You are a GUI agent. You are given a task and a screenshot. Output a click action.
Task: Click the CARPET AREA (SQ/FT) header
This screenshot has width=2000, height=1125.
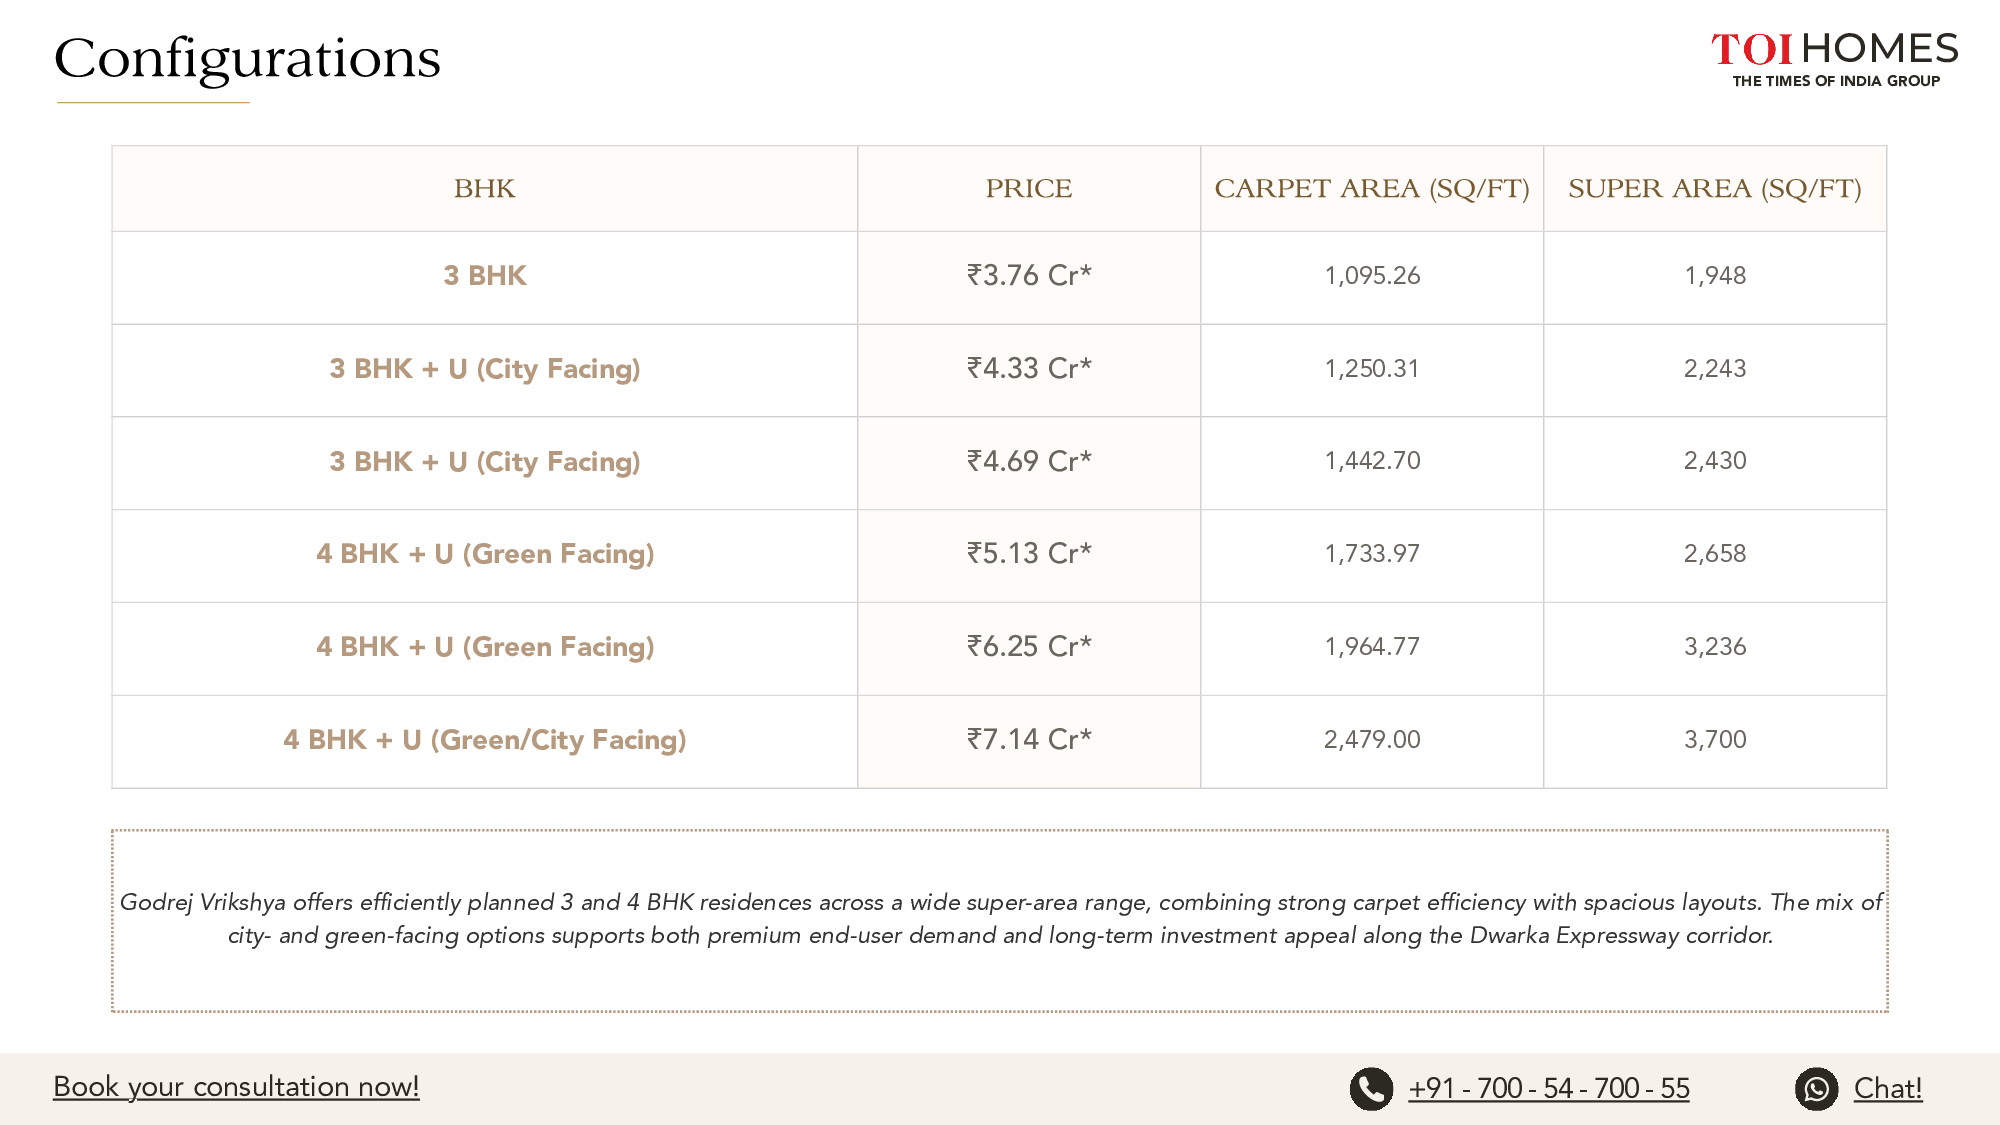(x=1371, y=189)
